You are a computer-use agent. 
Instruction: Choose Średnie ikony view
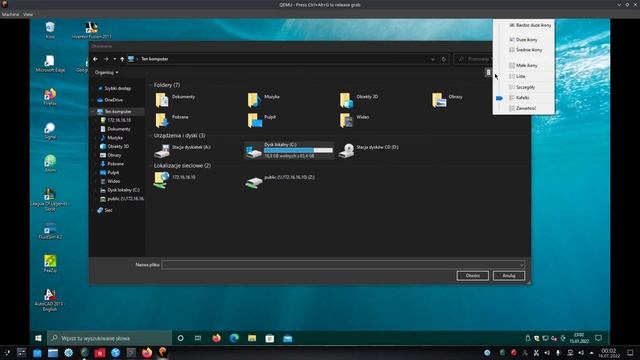click(x=525, y=50)
